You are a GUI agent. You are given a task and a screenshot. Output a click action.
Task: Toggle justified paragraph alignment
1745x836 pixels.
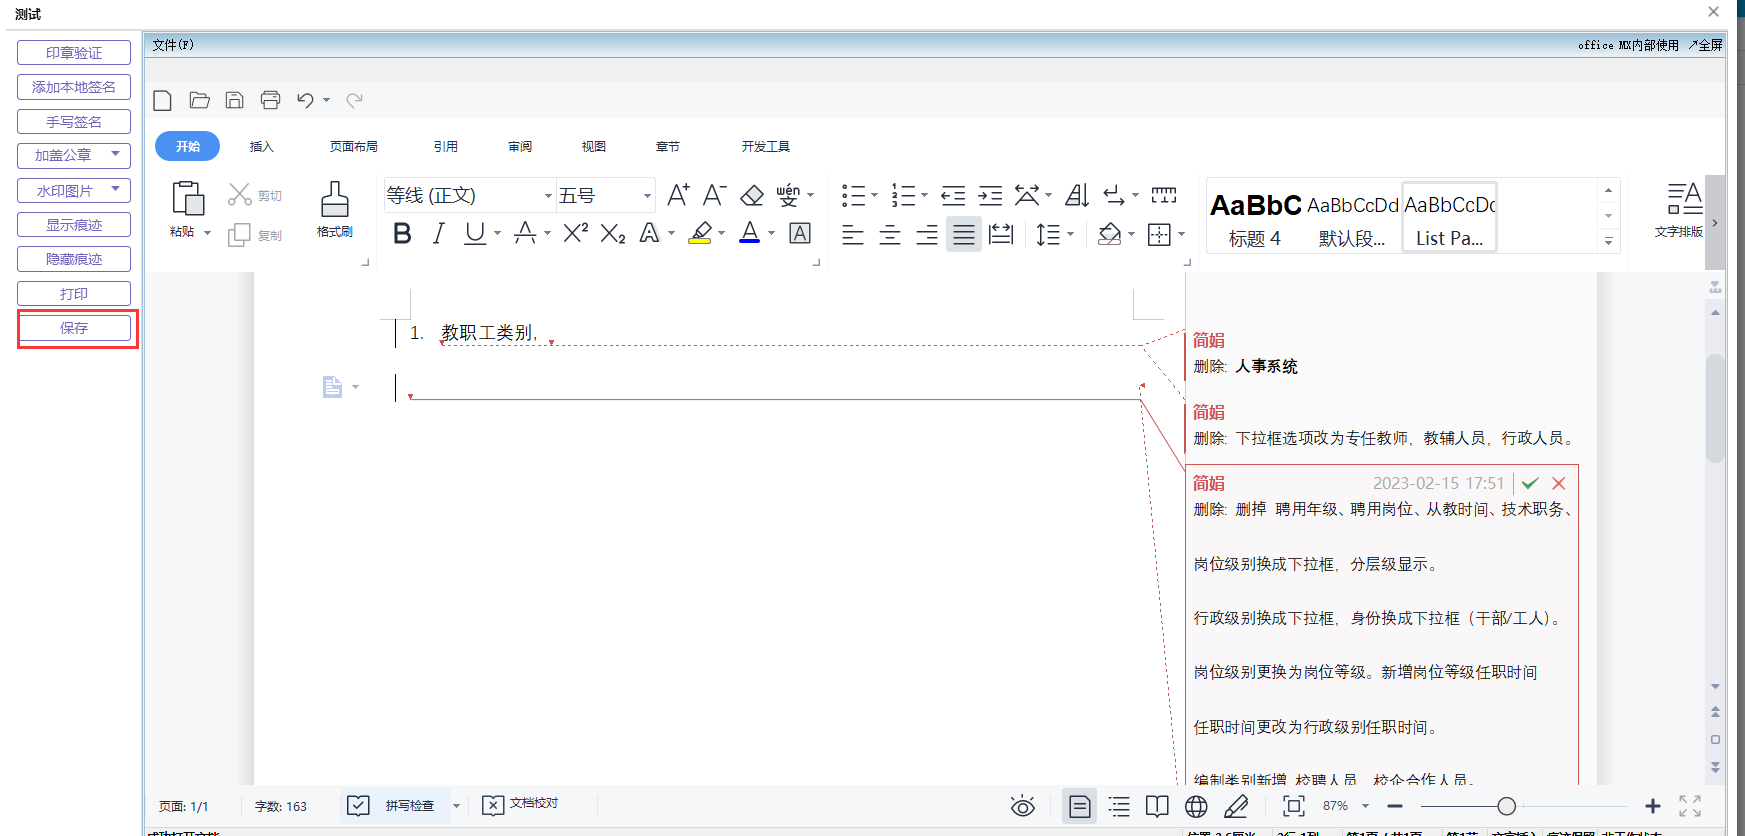963,235
